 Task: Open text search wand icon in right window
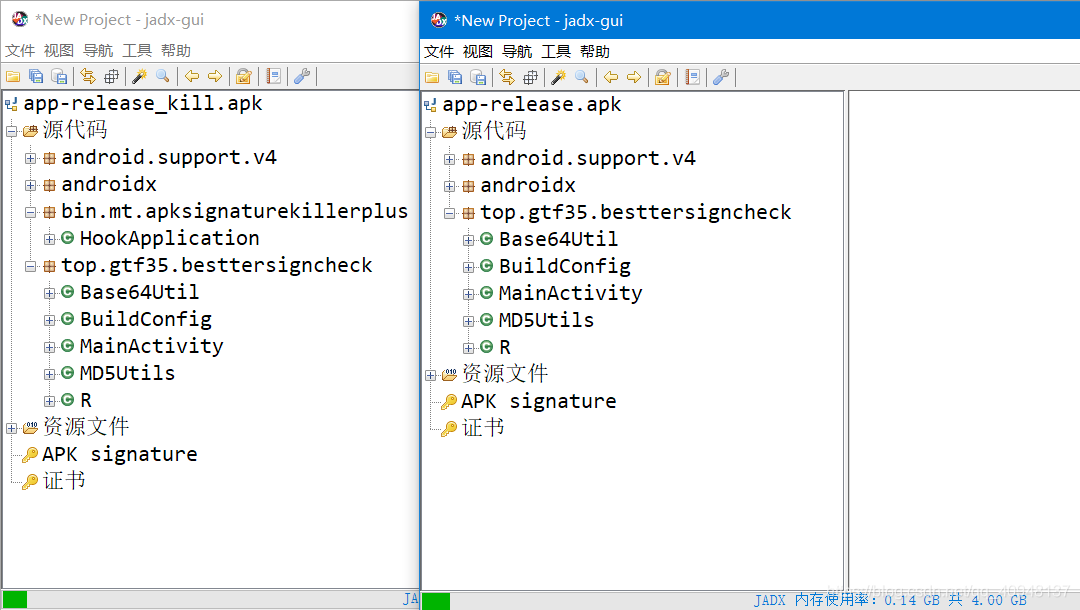559,77
